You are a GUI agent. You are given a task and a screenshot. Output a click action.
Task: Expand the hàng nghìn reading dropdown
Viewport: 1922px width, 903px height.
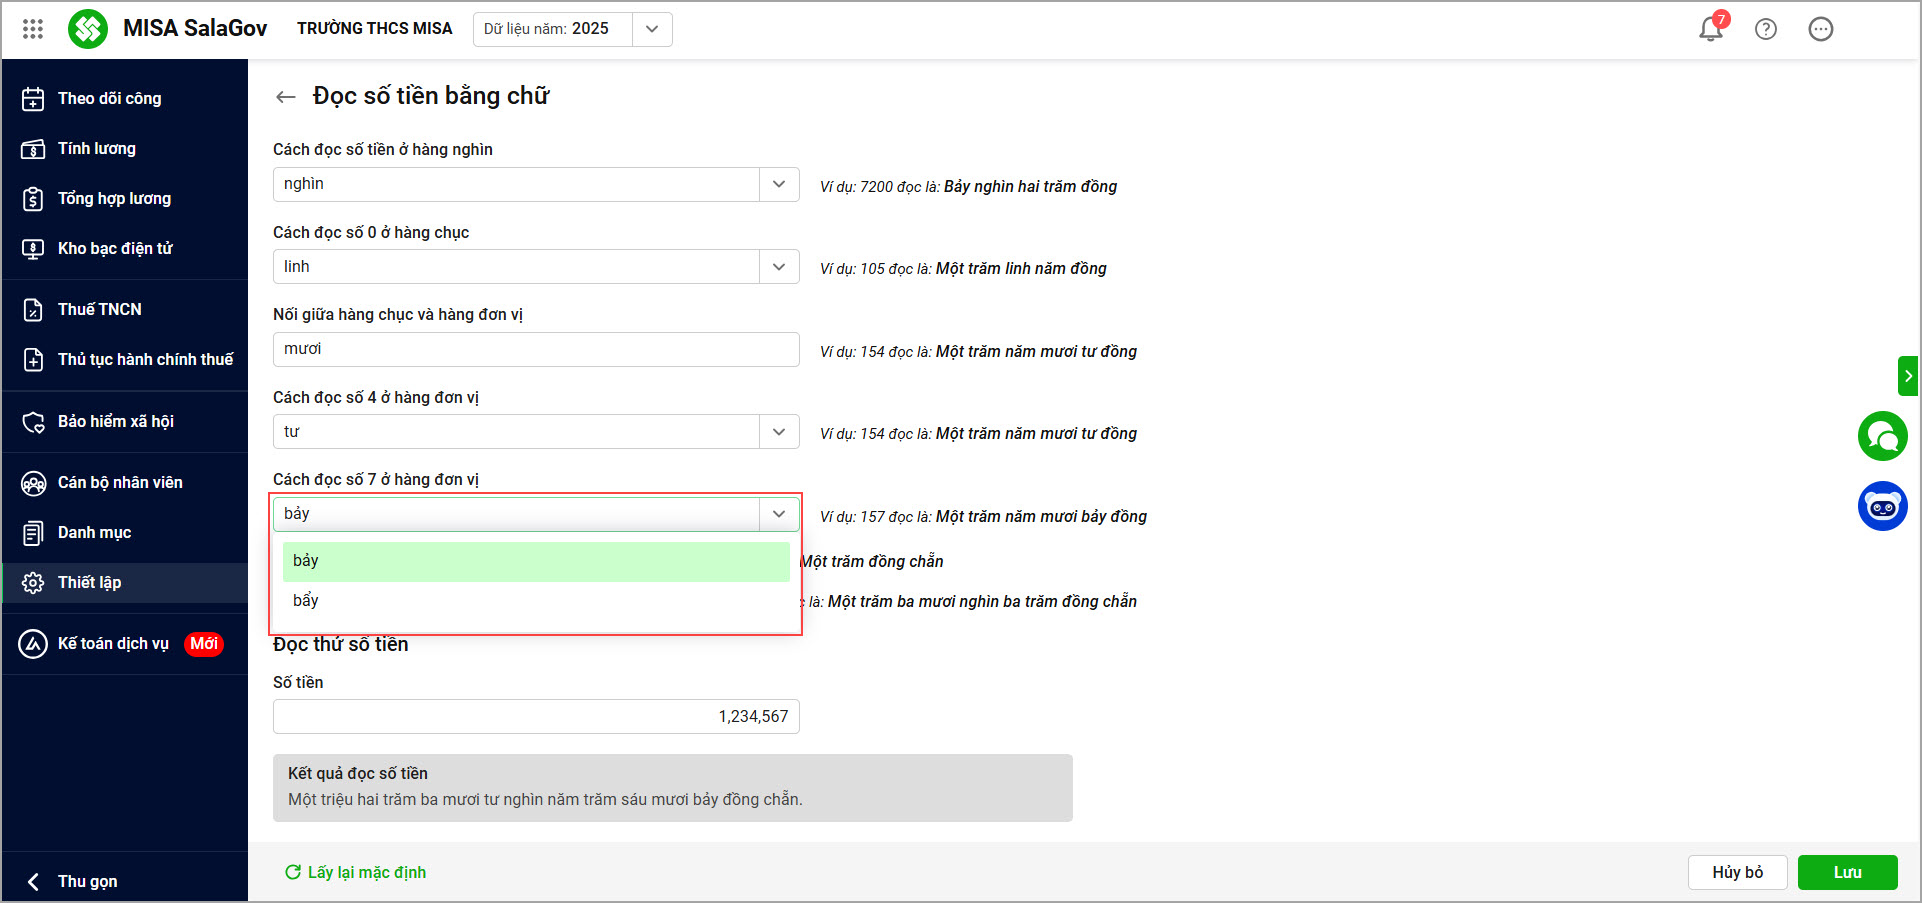point(779,184)
